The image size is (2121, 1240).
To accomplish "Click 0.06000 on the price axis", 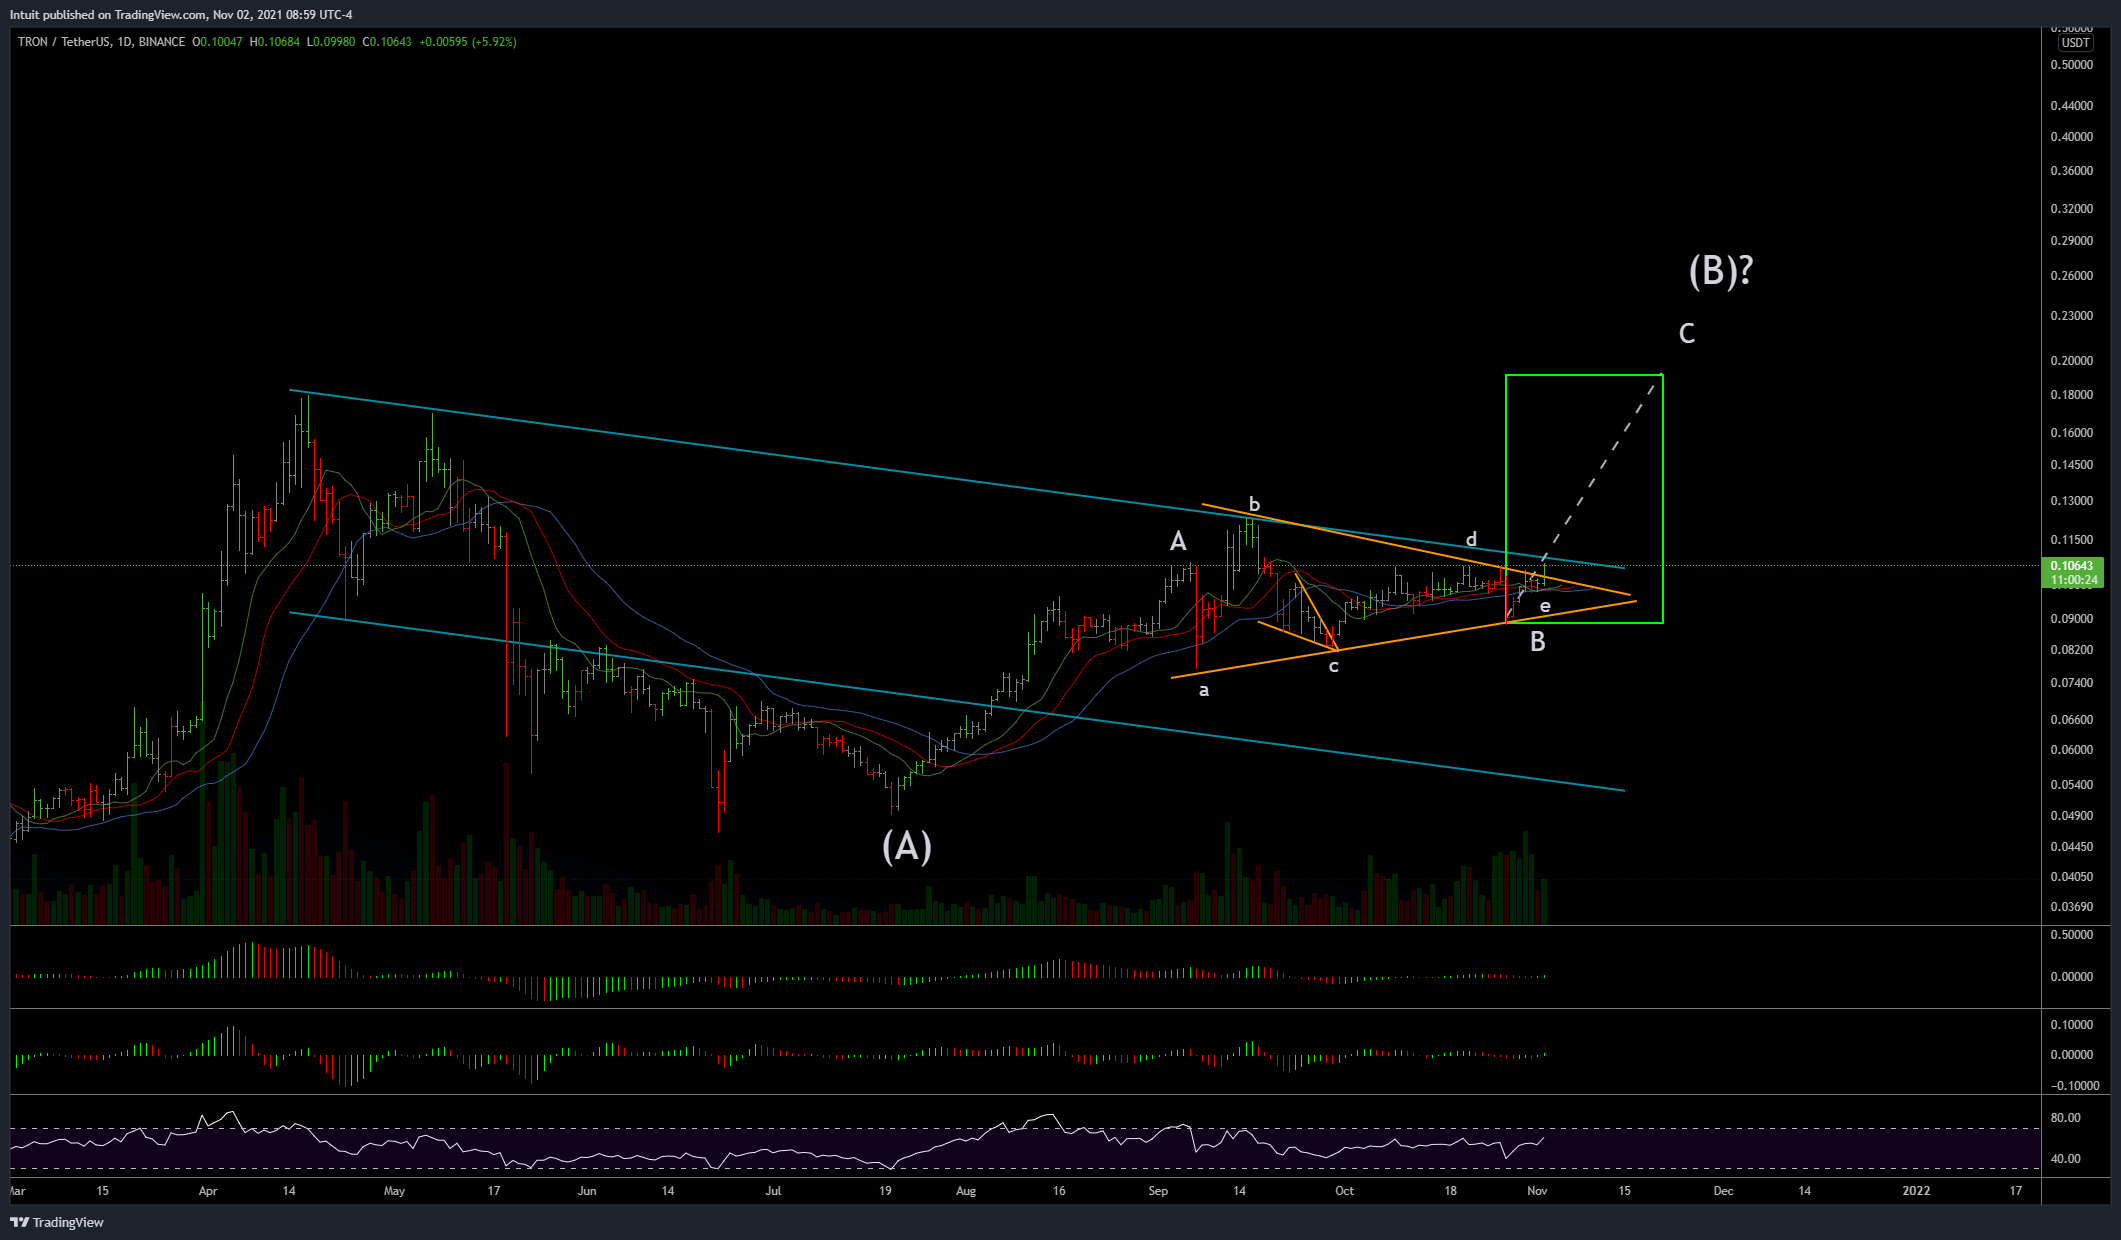I will pyautogui.click(x=2071, y=750).
